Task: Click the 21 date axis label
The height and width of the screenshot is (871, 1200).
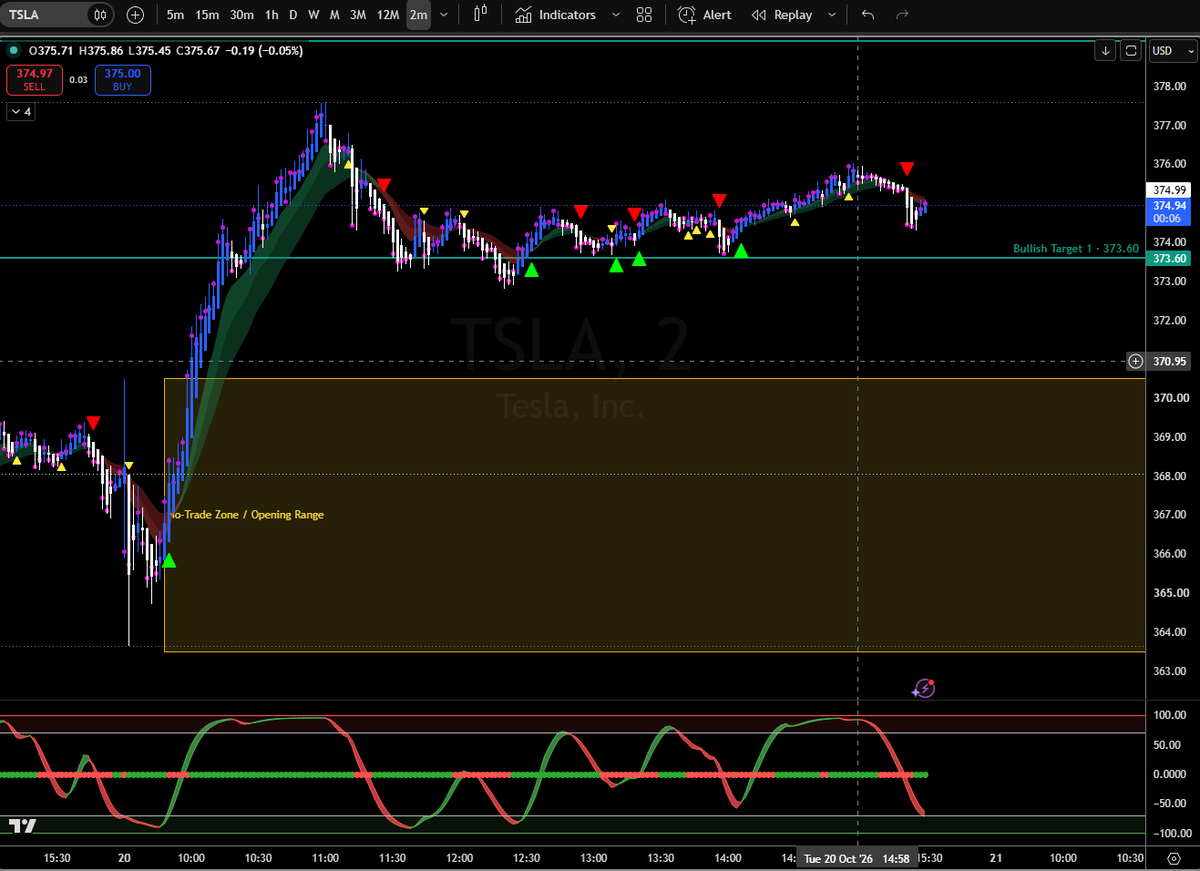Action: click(x=996, y=858)
